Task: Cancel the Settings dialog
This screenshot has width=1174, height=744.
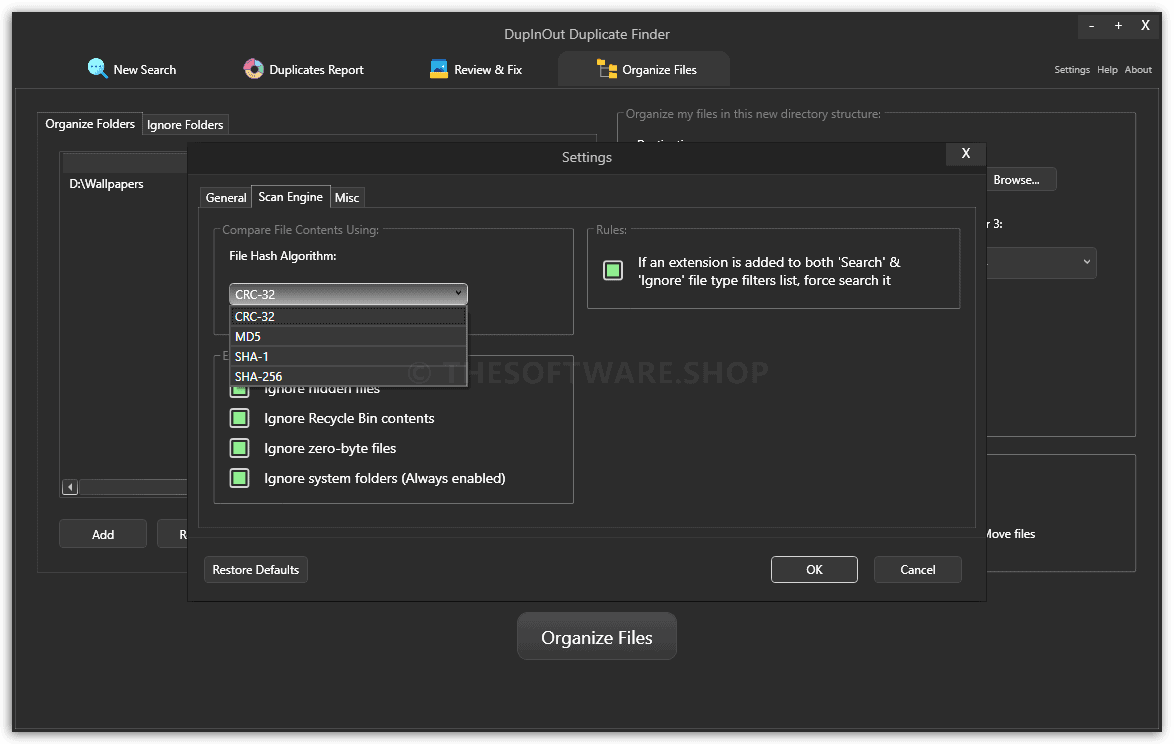Action: point(917,570)
